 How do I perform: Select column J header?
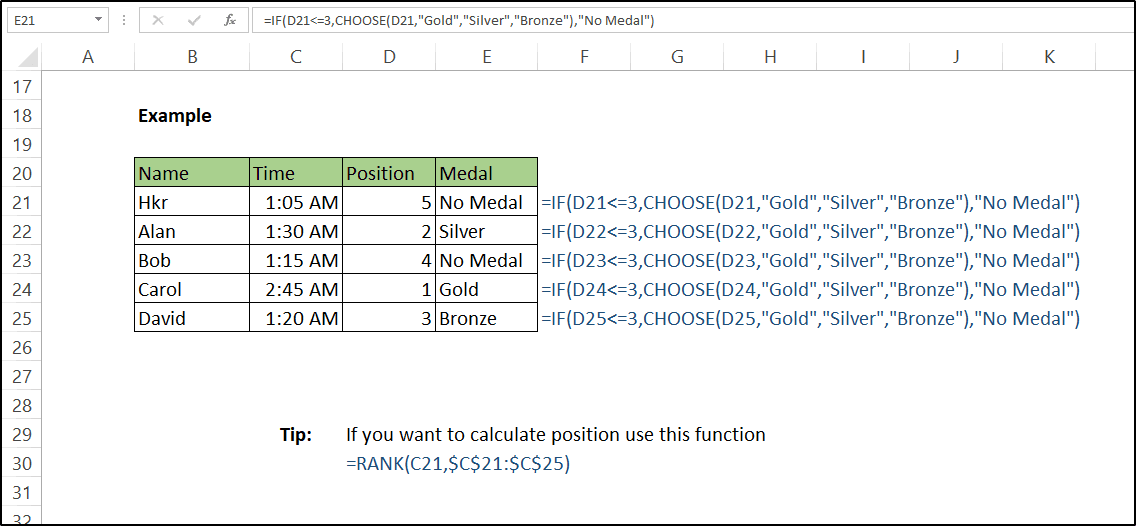[x=956, y=57]
